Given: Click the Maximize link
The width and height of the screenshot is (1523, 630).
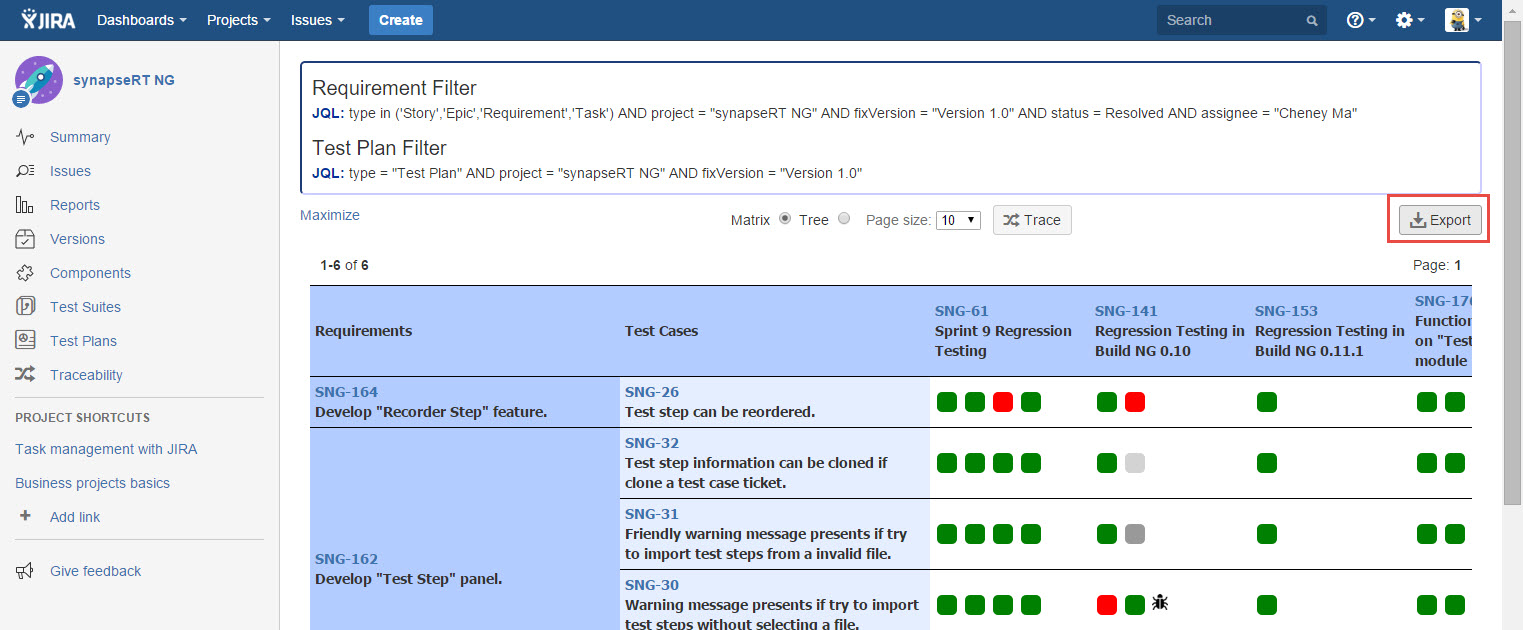Looking at the screenshot, I should pos(330,215).
